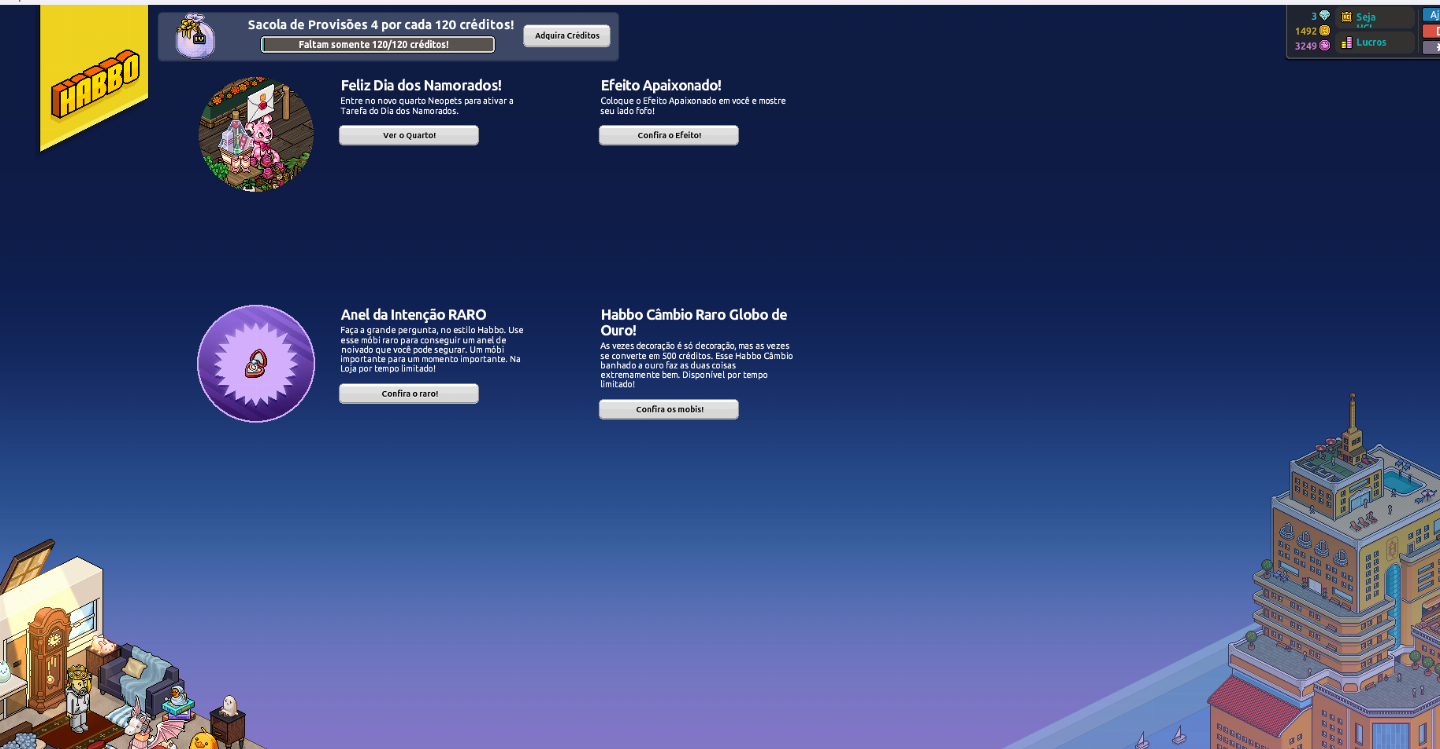1440x749 pixels.
Task: Click the gold credits coin icon
Action: click(x=1324, y=31)
